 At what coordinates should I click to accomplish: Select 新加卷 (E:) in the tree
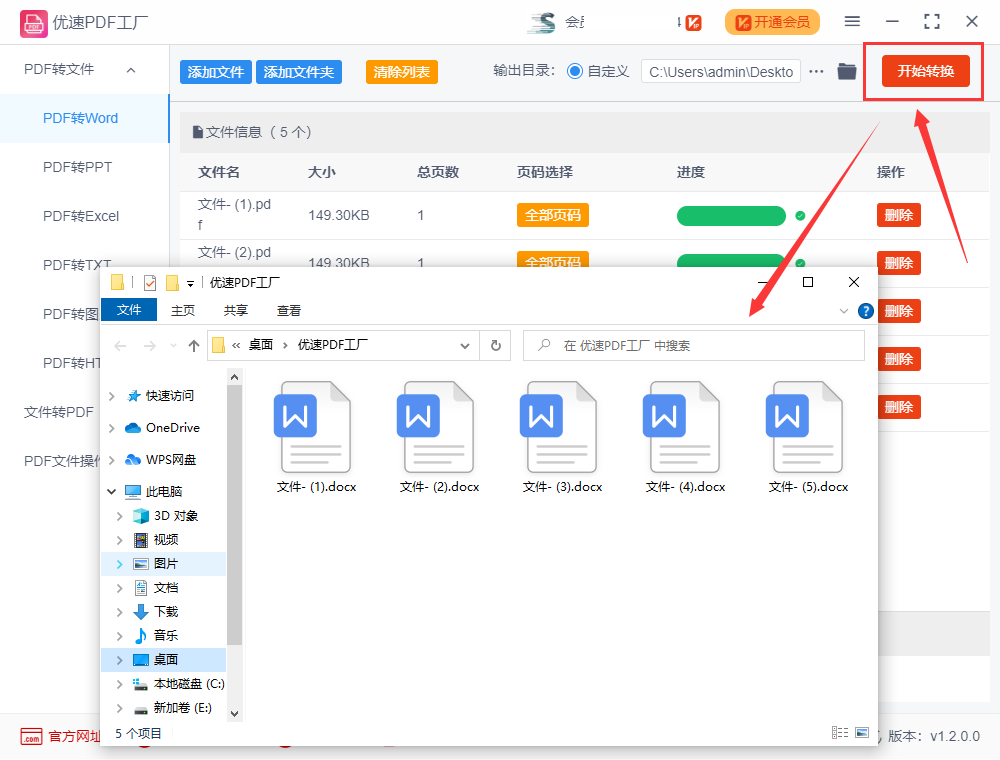pos(182,708)
